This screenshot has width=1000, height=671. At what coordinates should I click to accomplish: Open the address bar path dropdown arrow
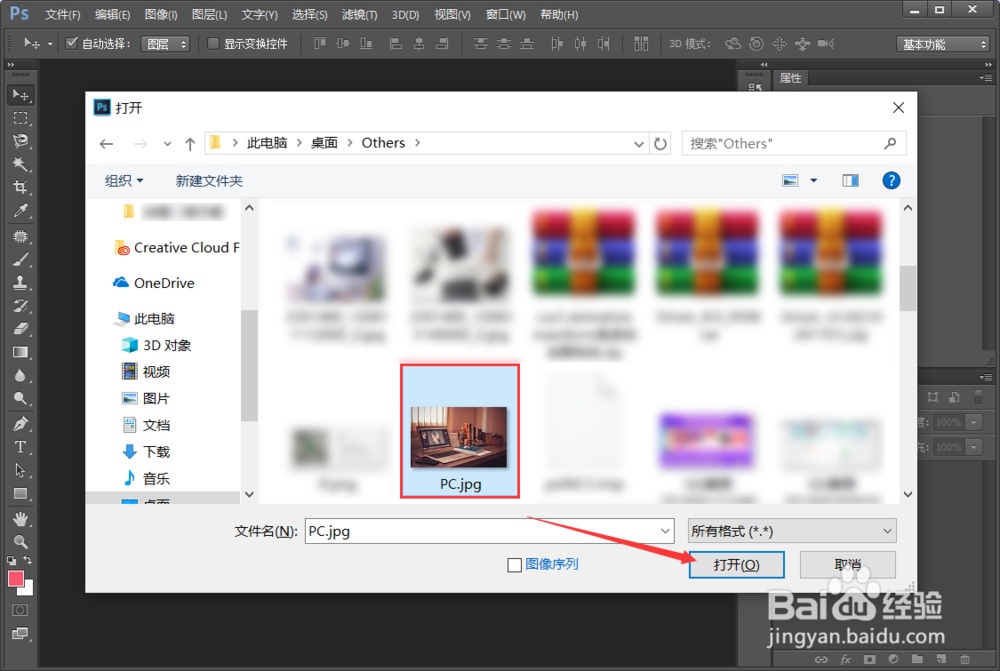[639, 143]
